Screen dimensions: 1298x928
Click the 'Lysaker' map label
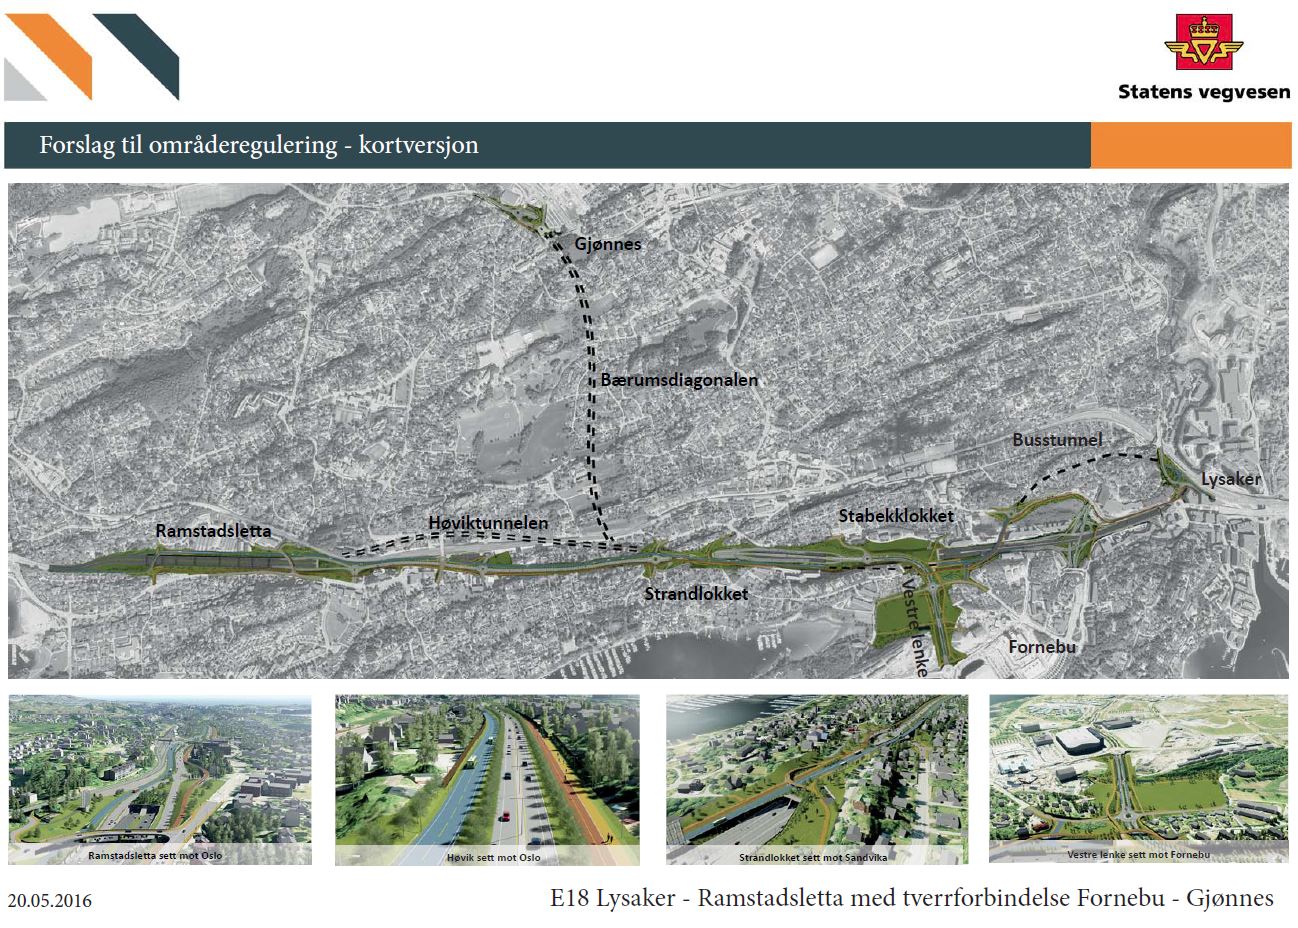click(x=1231, y=479)
